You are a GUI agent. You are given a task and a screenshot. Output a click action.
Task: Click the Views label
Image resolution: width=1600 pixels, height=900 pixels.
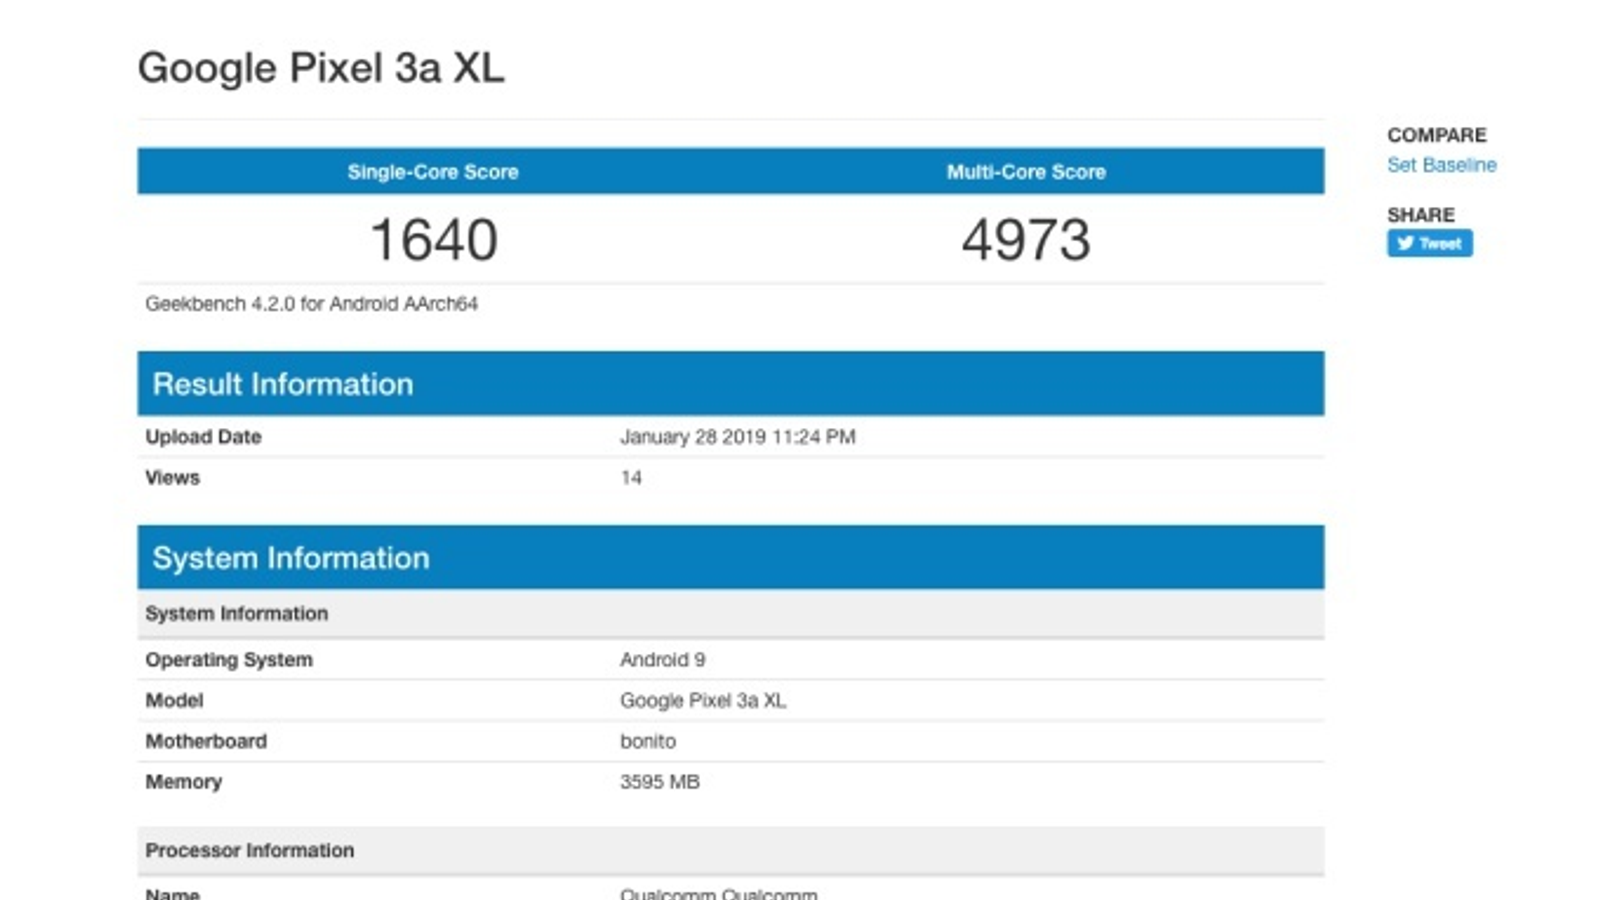[x=172, y=478]
